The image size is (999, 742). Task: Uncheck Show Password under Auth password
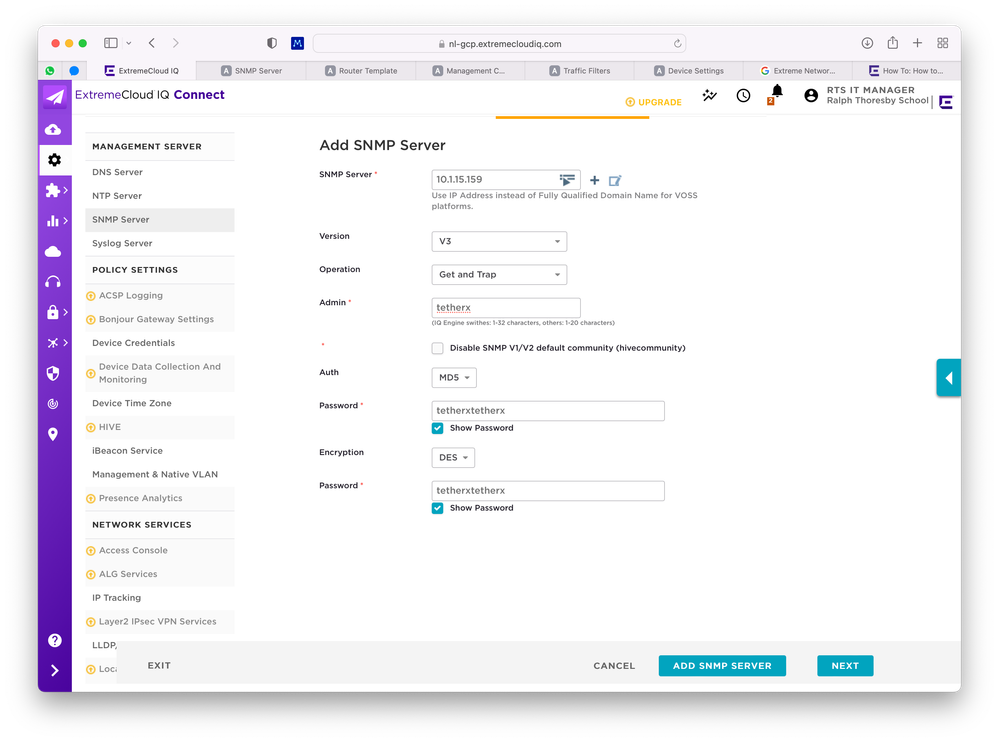click(x=437, y=428)
